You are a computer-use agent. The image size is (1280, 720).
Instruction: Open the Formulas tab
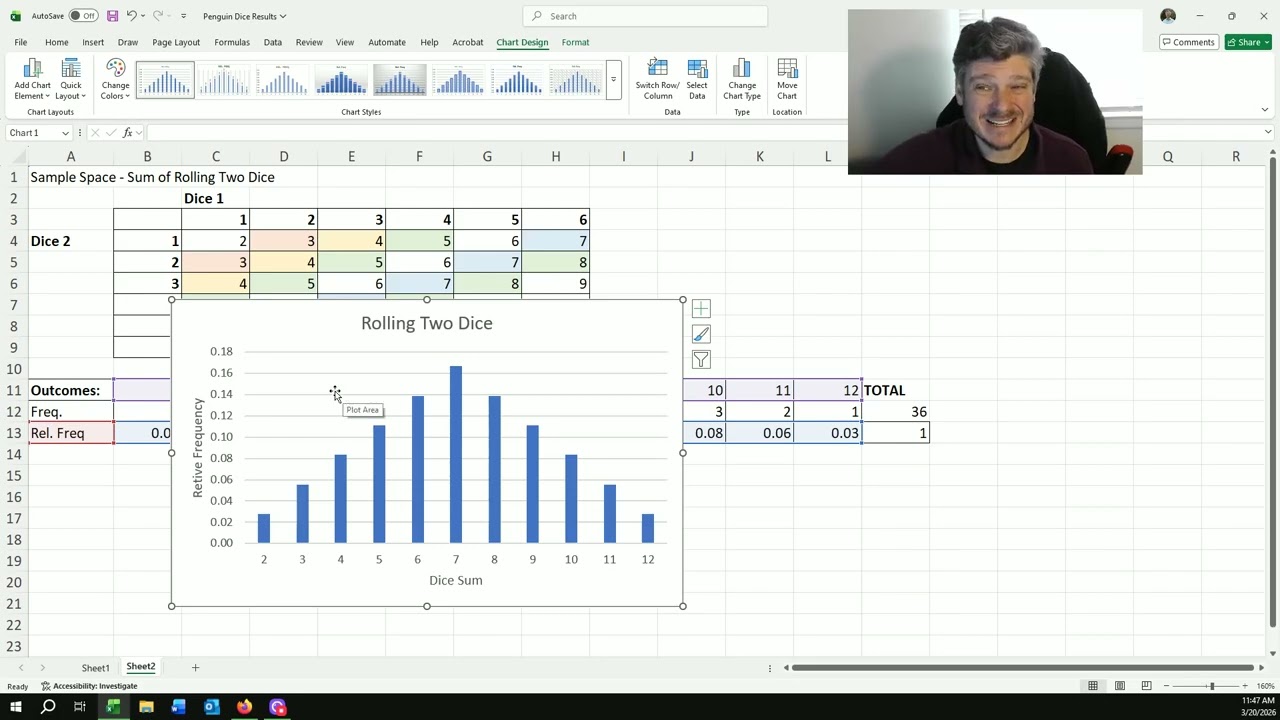[x=232, y=42]
